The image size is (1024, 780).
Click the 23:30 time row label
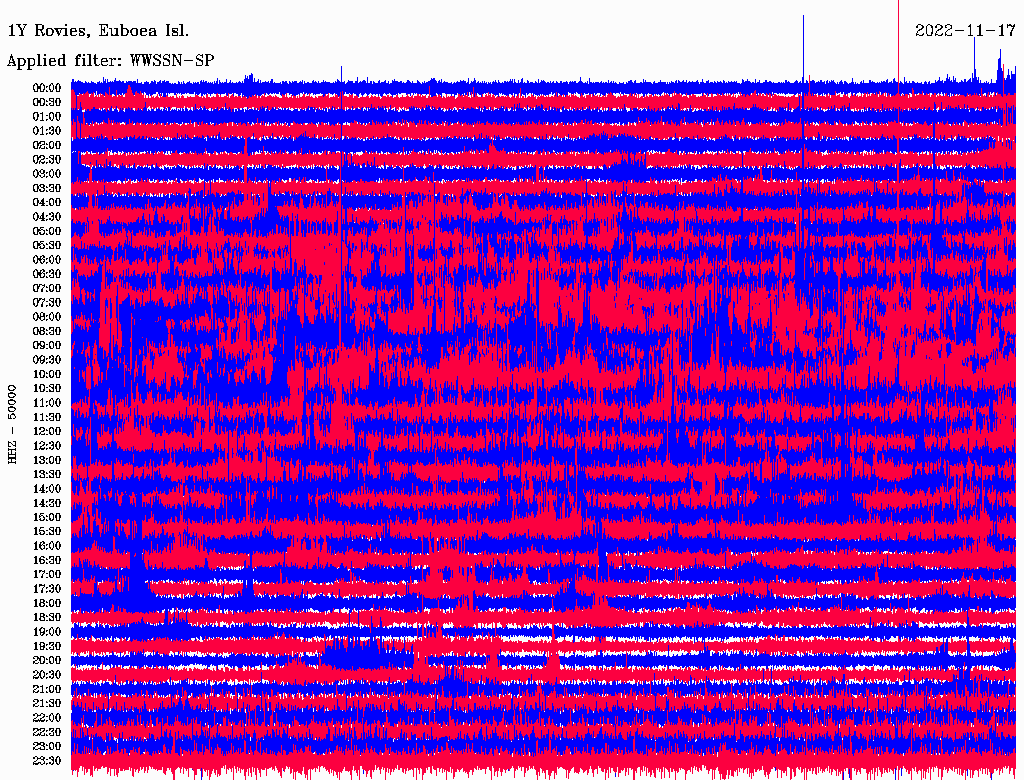47,760
